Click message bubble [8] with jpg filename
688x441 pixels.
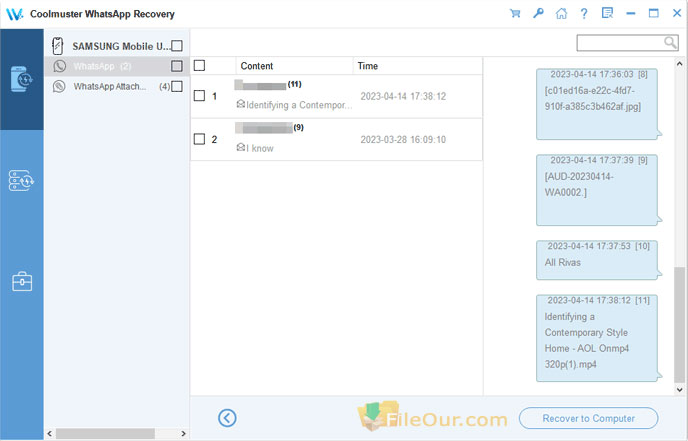point(598,104)
